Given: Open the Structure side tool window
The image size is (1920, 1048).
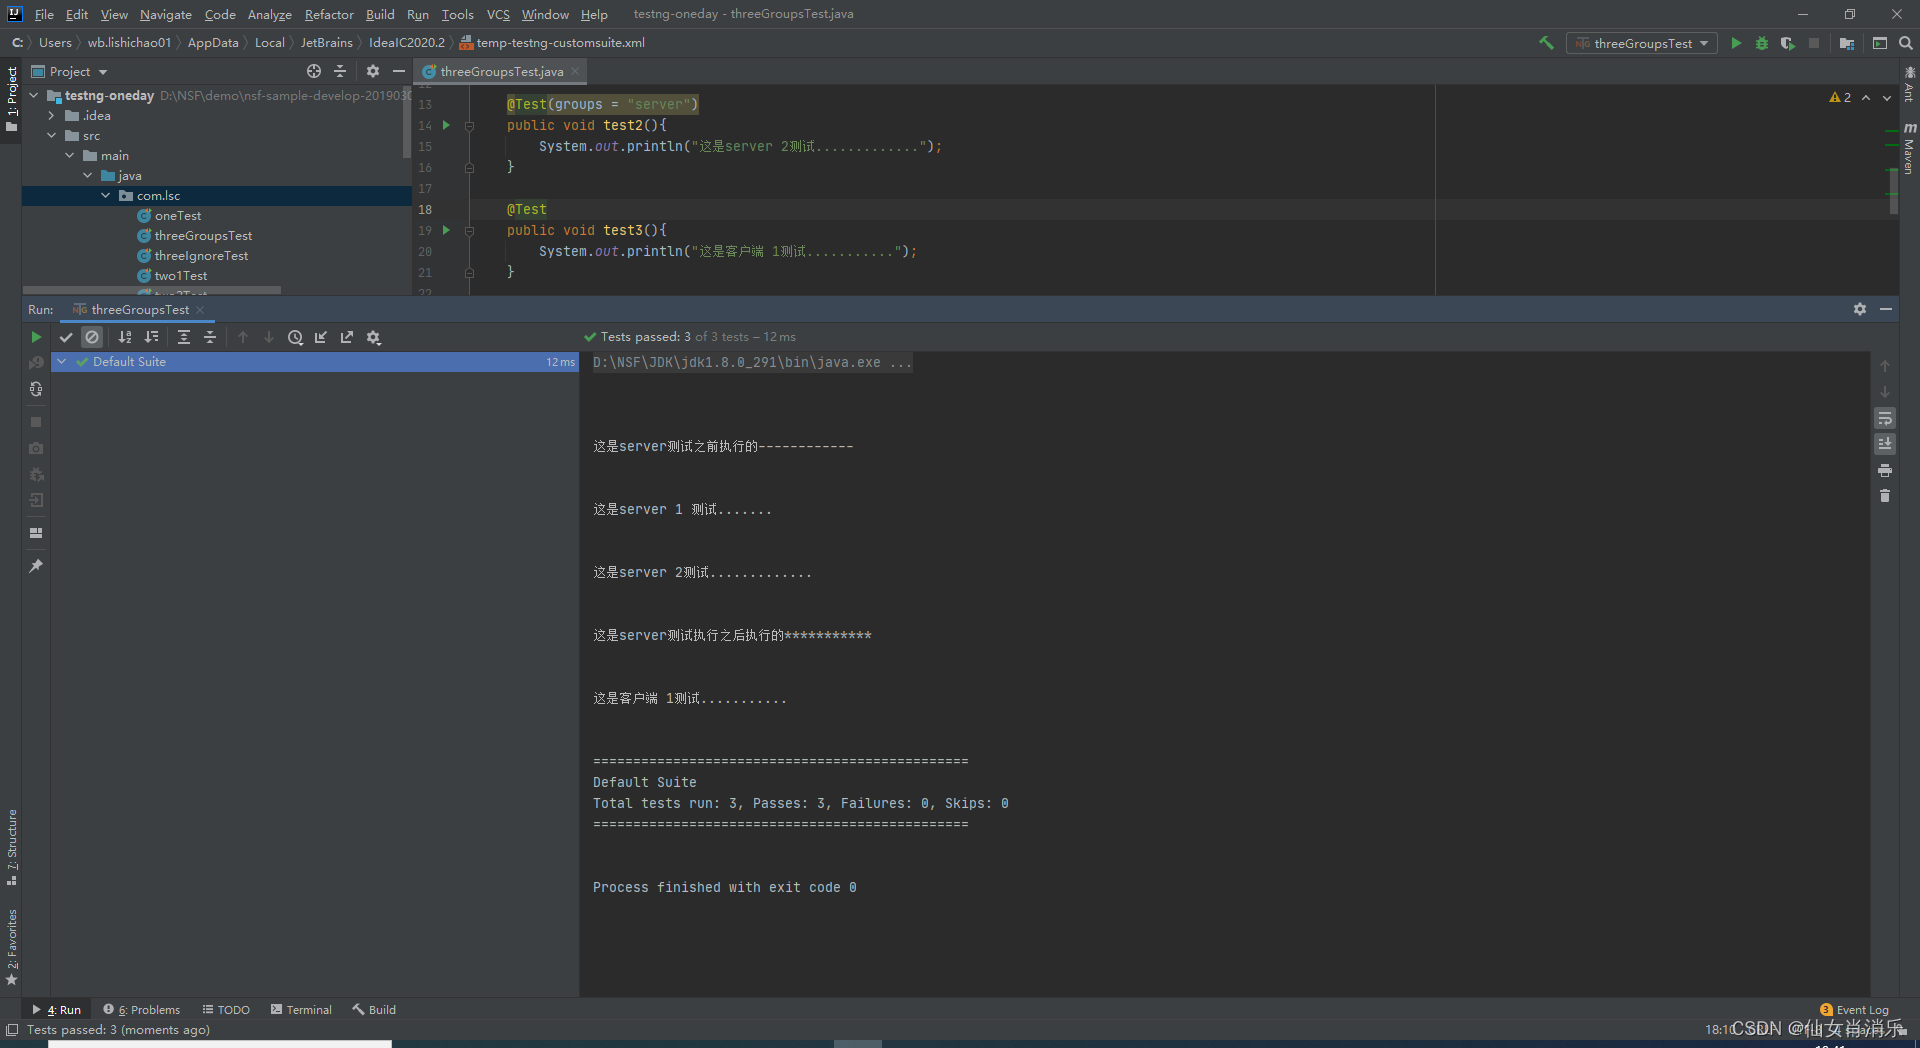Looking at the screenshot, I should tap(12, 847).
